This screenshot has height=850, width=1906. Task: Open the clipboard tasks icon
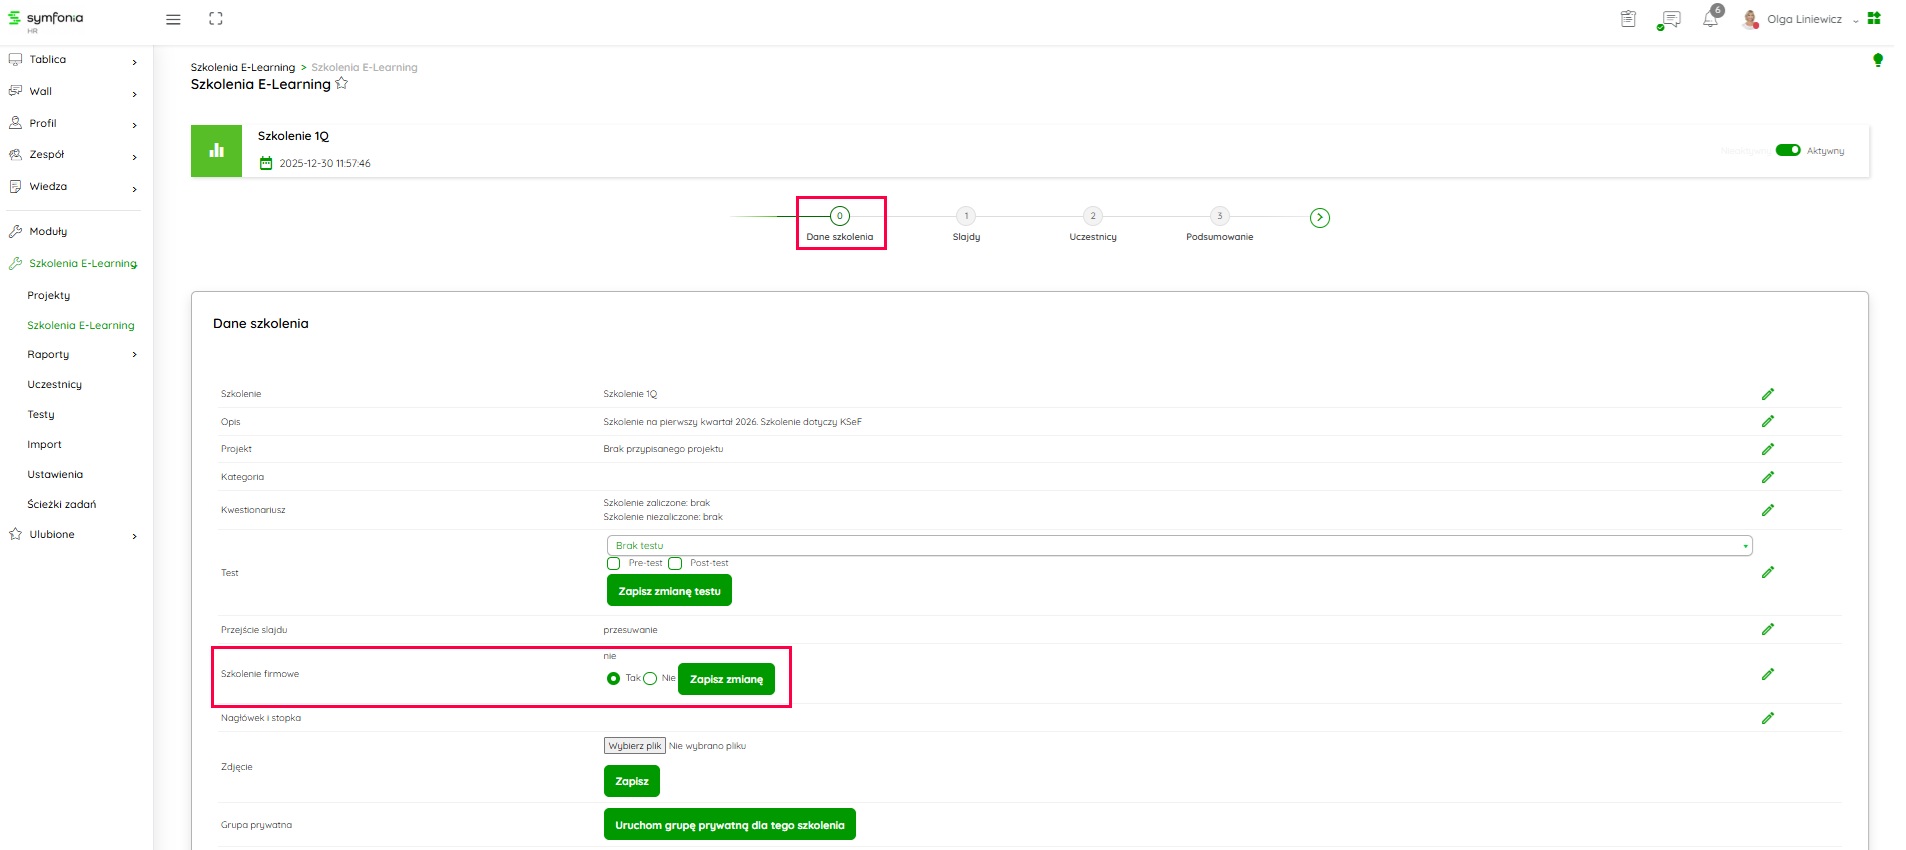(1628, 19)
